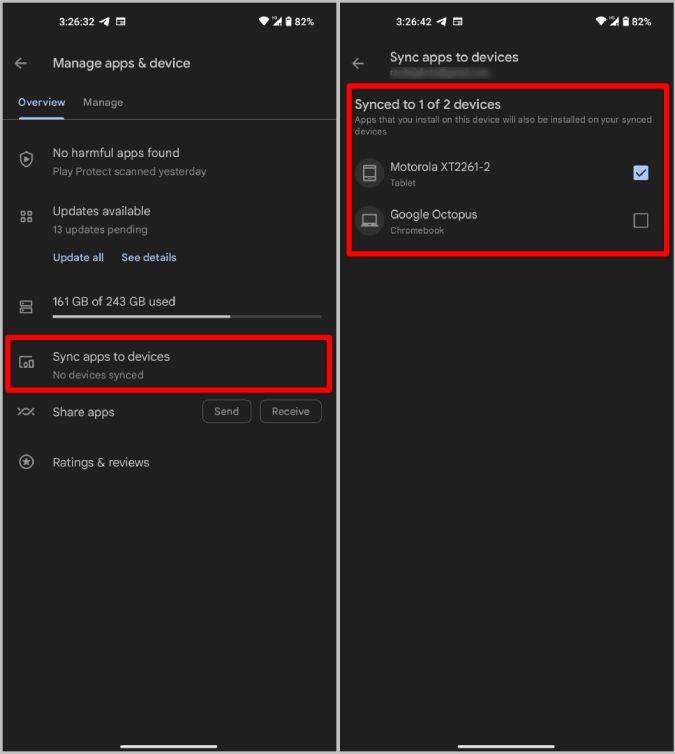This screenshot has height=754, width=675.
Task: Enable sync for Google Octopus Chromebook
Action: (640, 220)
